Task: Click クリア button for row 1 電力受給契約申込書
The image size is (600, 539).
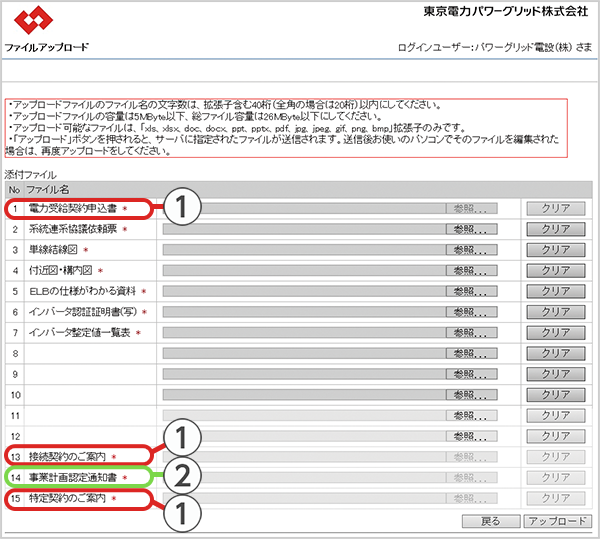Action: (x=556, y=208)
